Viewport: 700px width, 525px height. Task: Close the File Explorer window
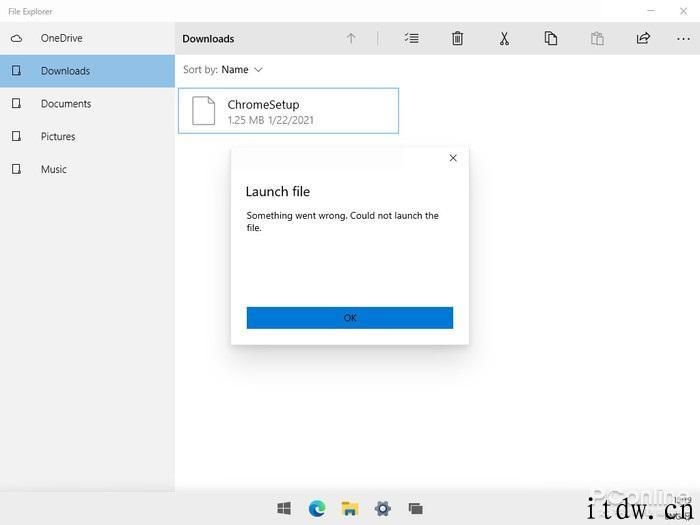click(683, 11)
